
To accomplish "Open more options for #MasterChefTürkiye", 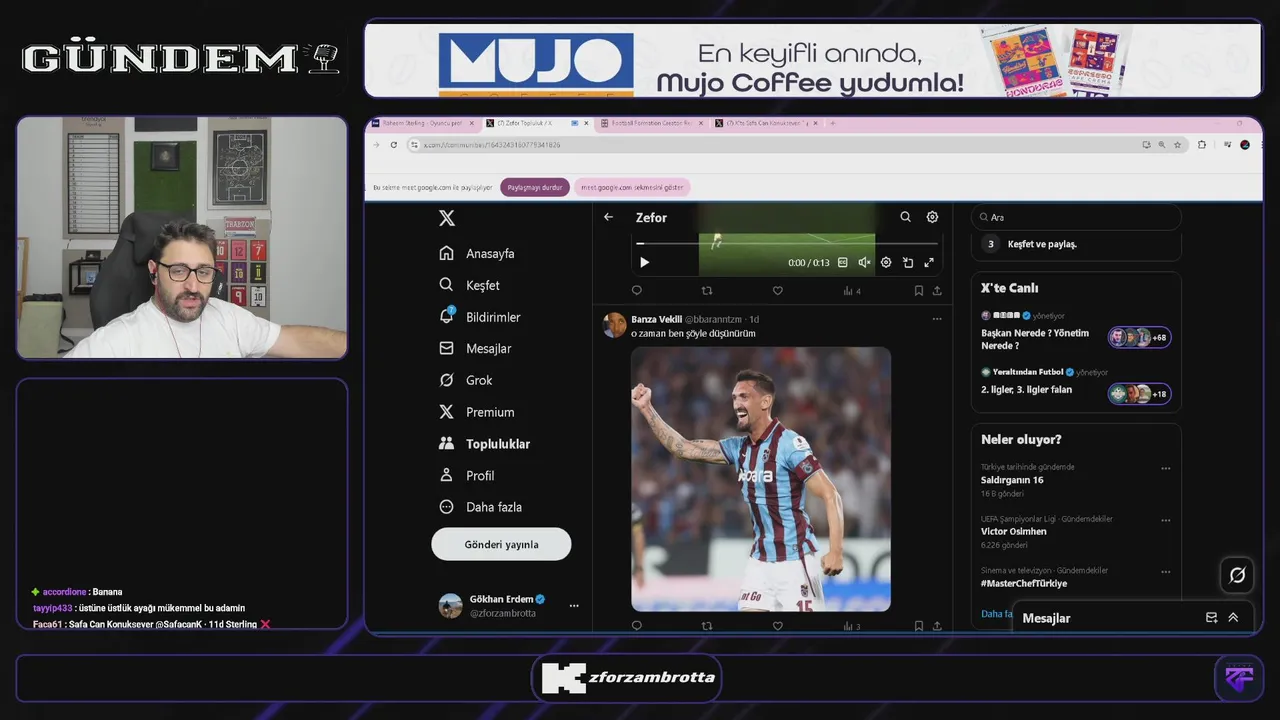I will pos(1165,572).
